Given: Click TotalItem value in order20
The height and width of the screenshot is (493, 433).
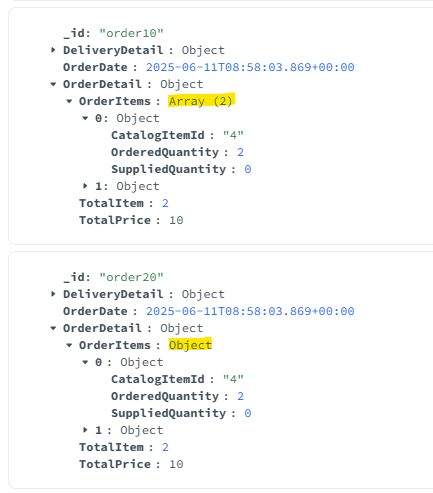Looking at the screenshot, I should point(165,447).
